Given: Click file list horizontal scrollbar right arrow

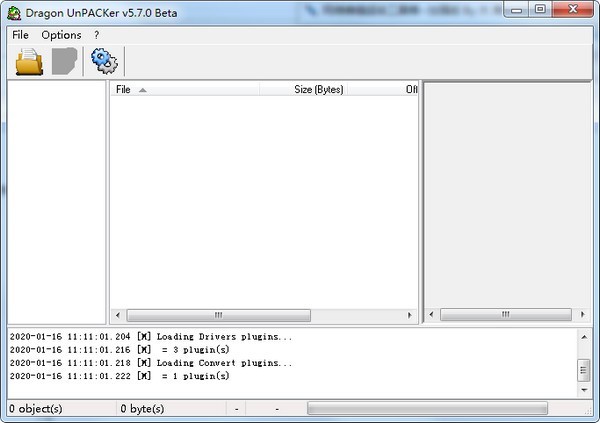Looking at the screenshot, I should 410,315.
